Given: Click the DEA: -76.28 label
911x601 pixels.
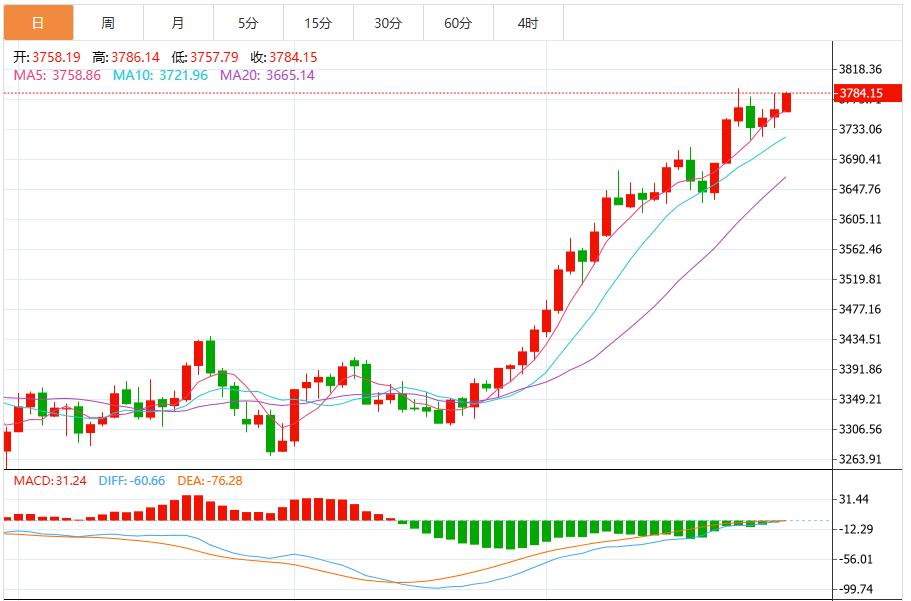Looking at the screenshot, I should pos(209,480).
